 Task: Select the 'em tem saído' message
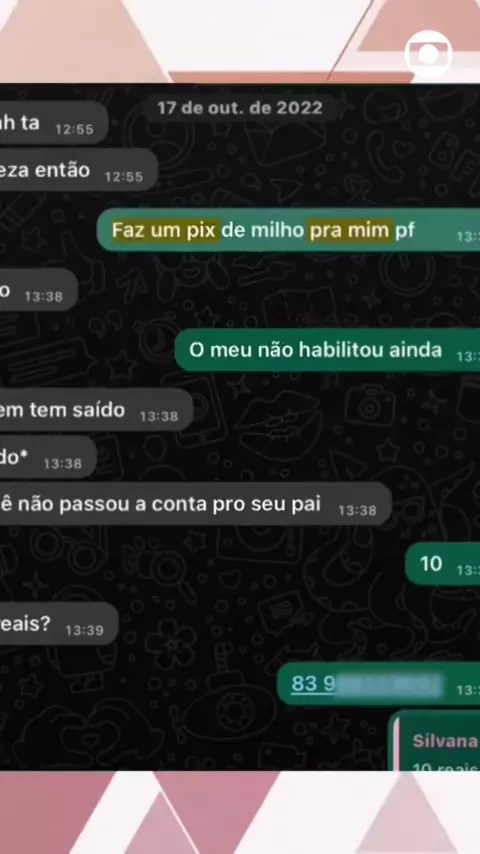96,410
